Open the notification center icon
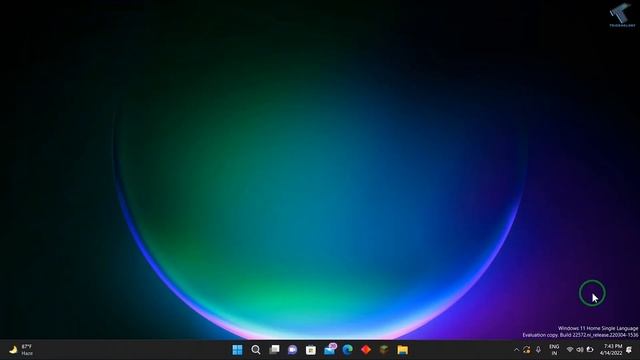 tap(629, 350)
